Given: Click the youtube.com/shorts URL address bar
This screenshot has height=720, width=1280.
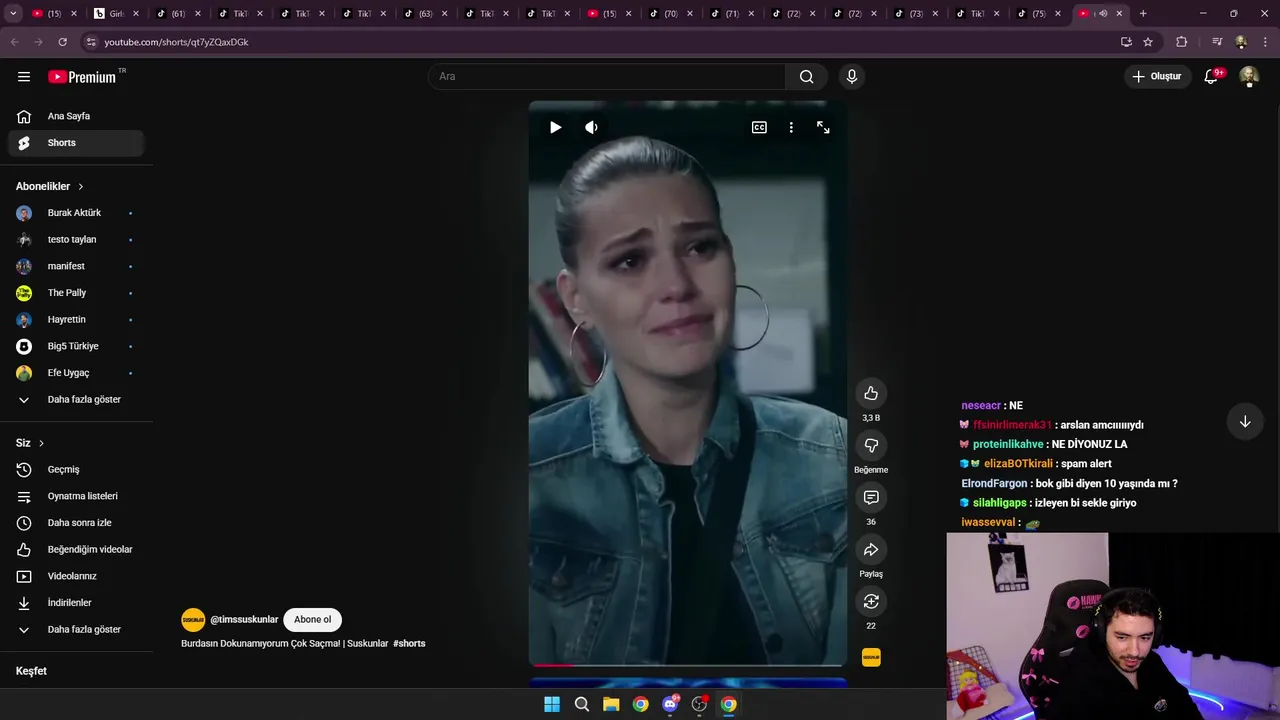Looking at the screenshot, I should [x=600, y=42].
